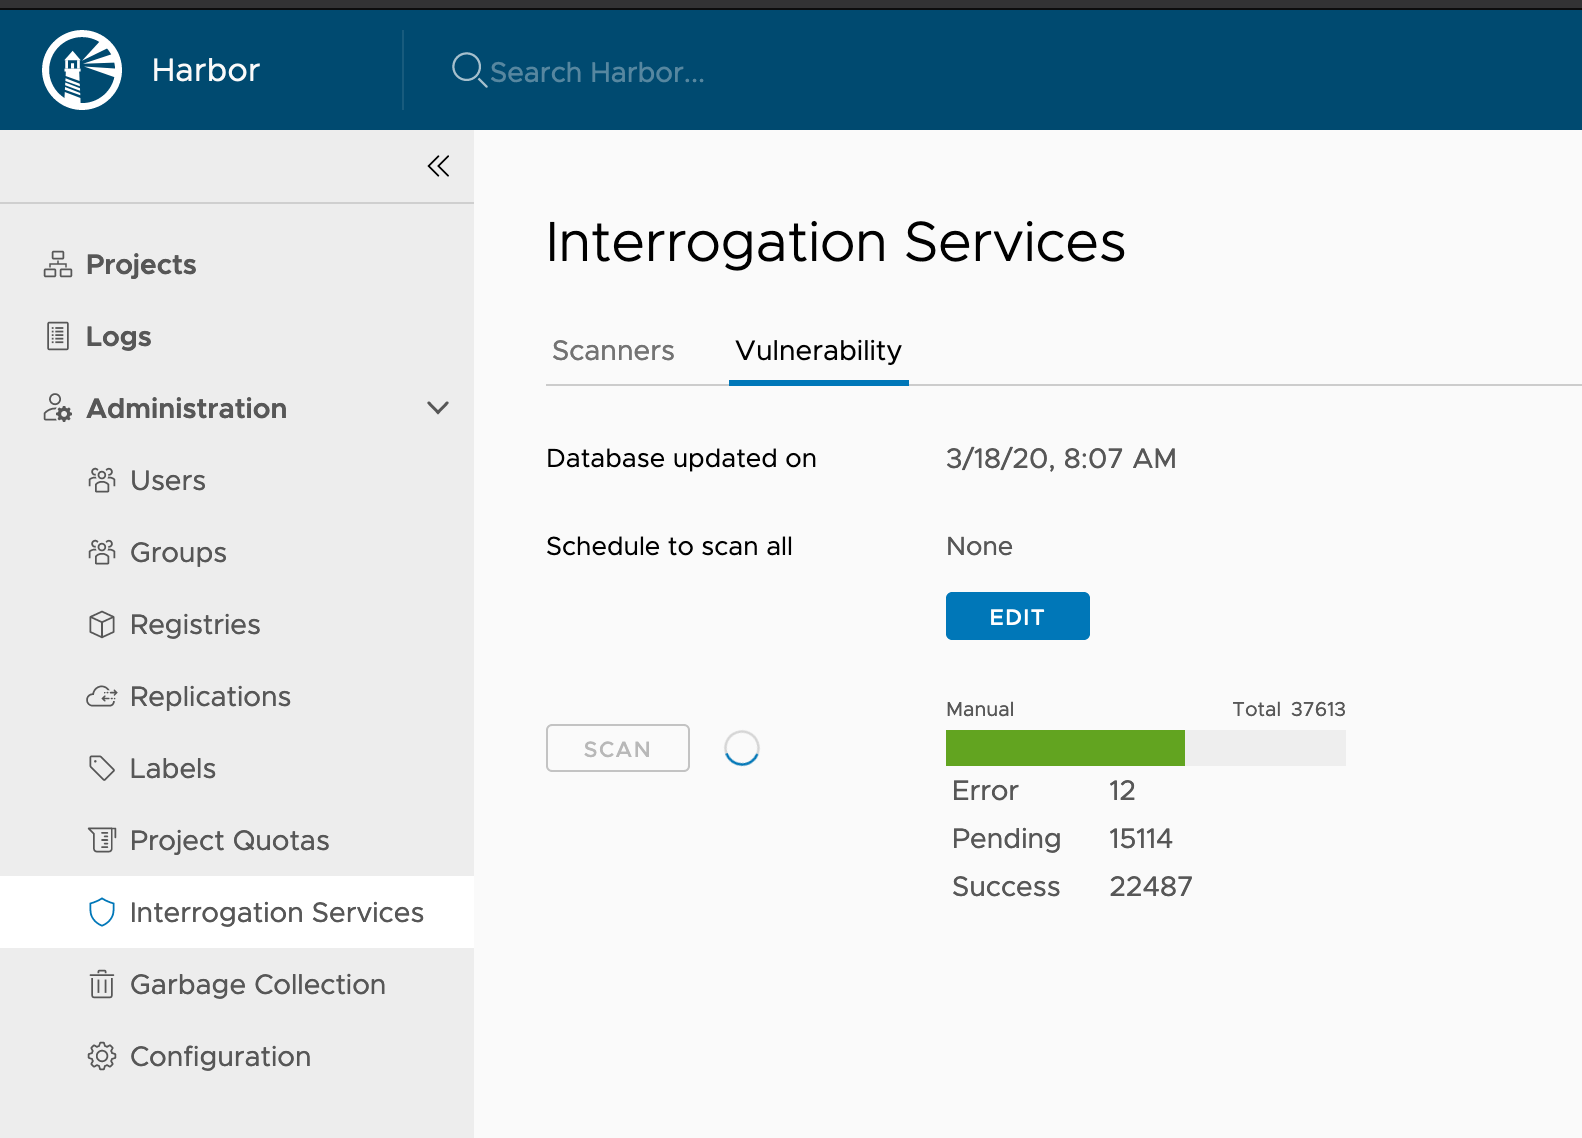Collapse the sidebar with double-chevron icon
The height and width of the screenshot is (1138, 1582).
pos(438,166)
